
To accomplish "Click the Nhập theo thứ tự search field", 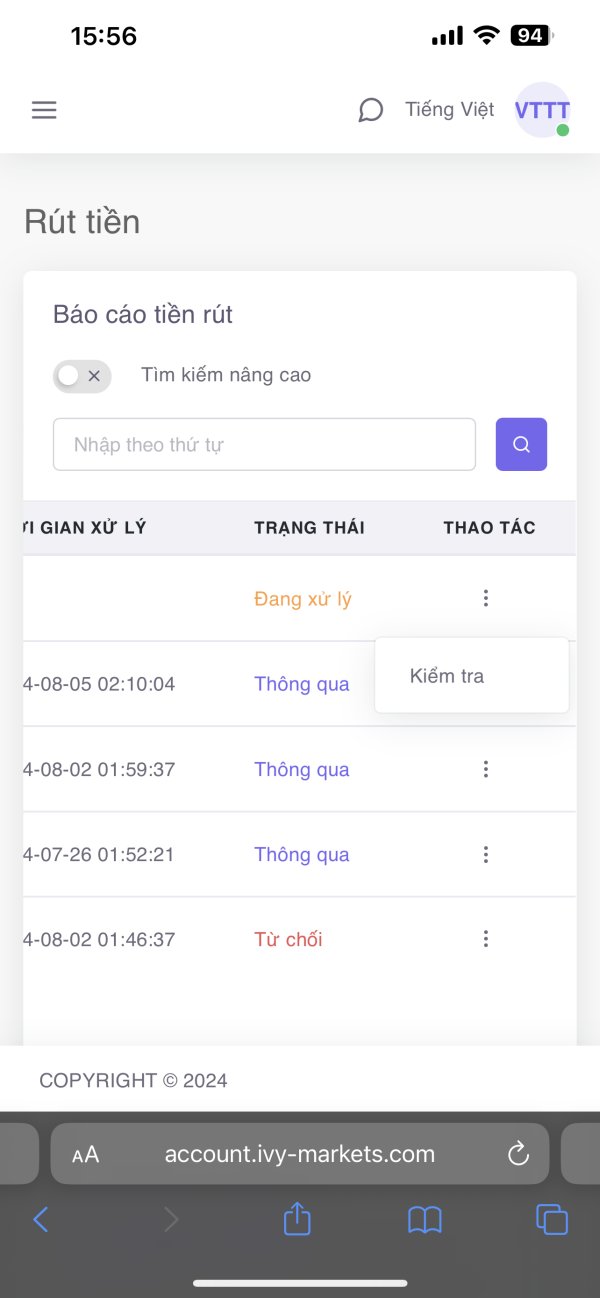I will [264, 444].
